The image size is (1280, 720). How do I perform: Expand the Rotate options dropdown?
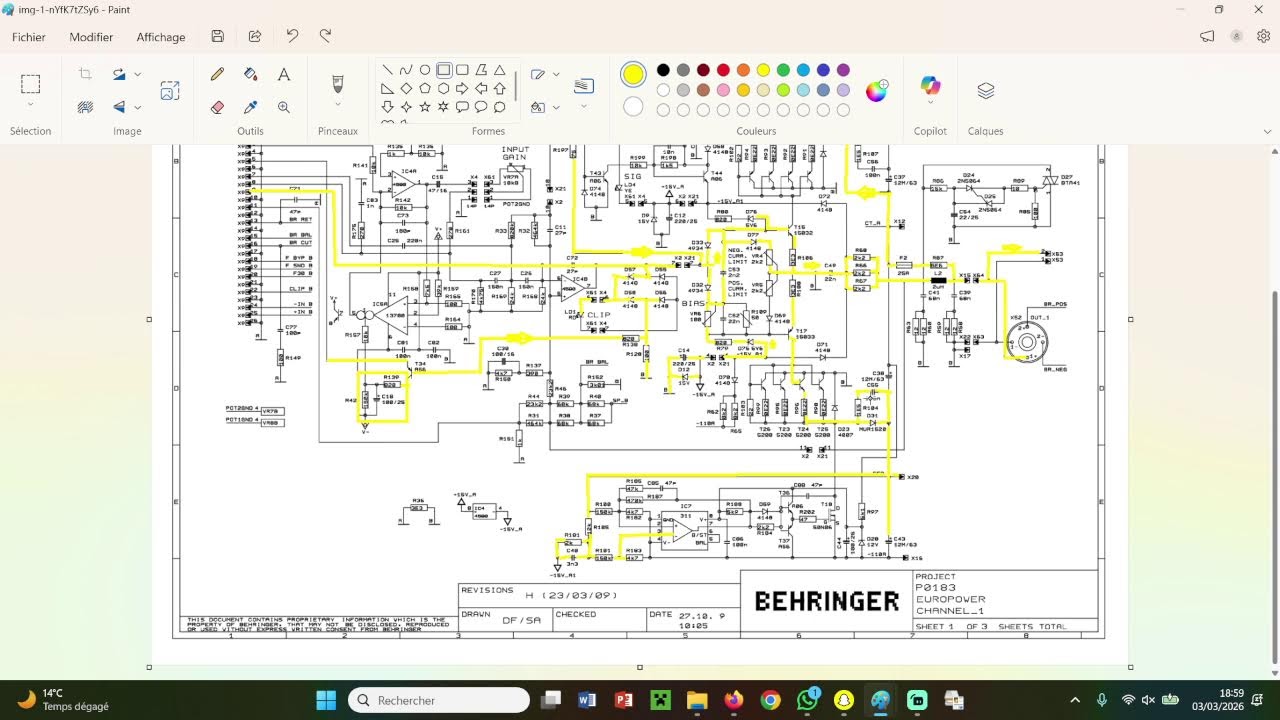coord(137,74)
